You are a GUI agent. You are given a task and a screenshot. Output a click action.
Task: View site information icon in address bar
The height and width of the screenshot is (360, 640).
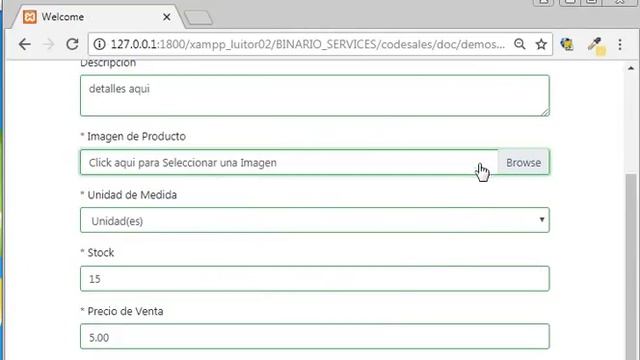point(99,44)
